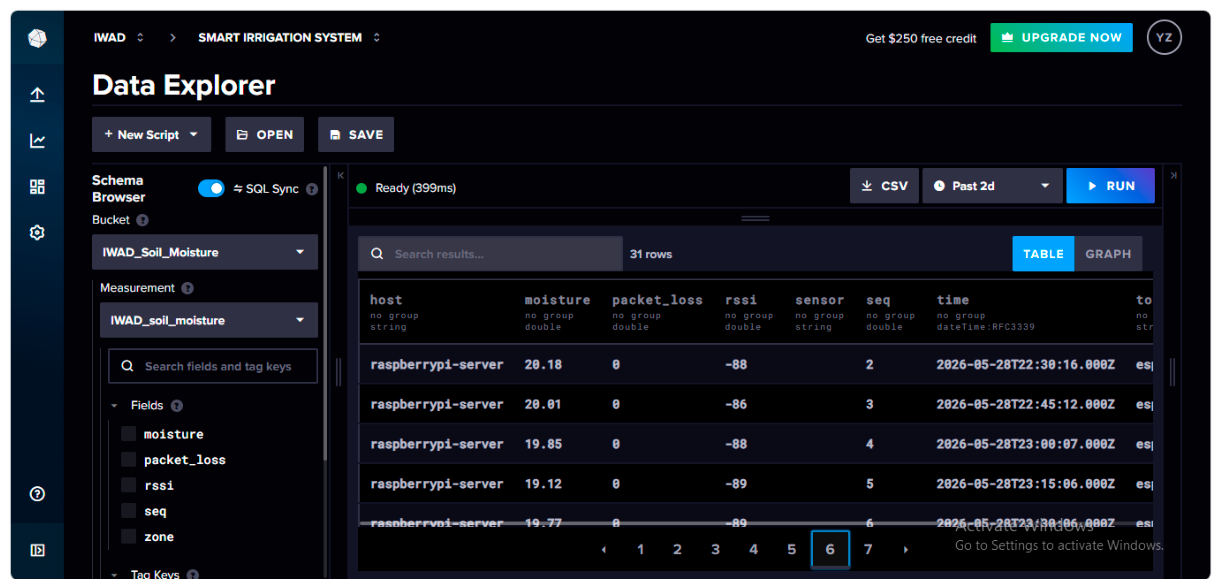Open Dashboards icon in sidebar

pos(37,187)
